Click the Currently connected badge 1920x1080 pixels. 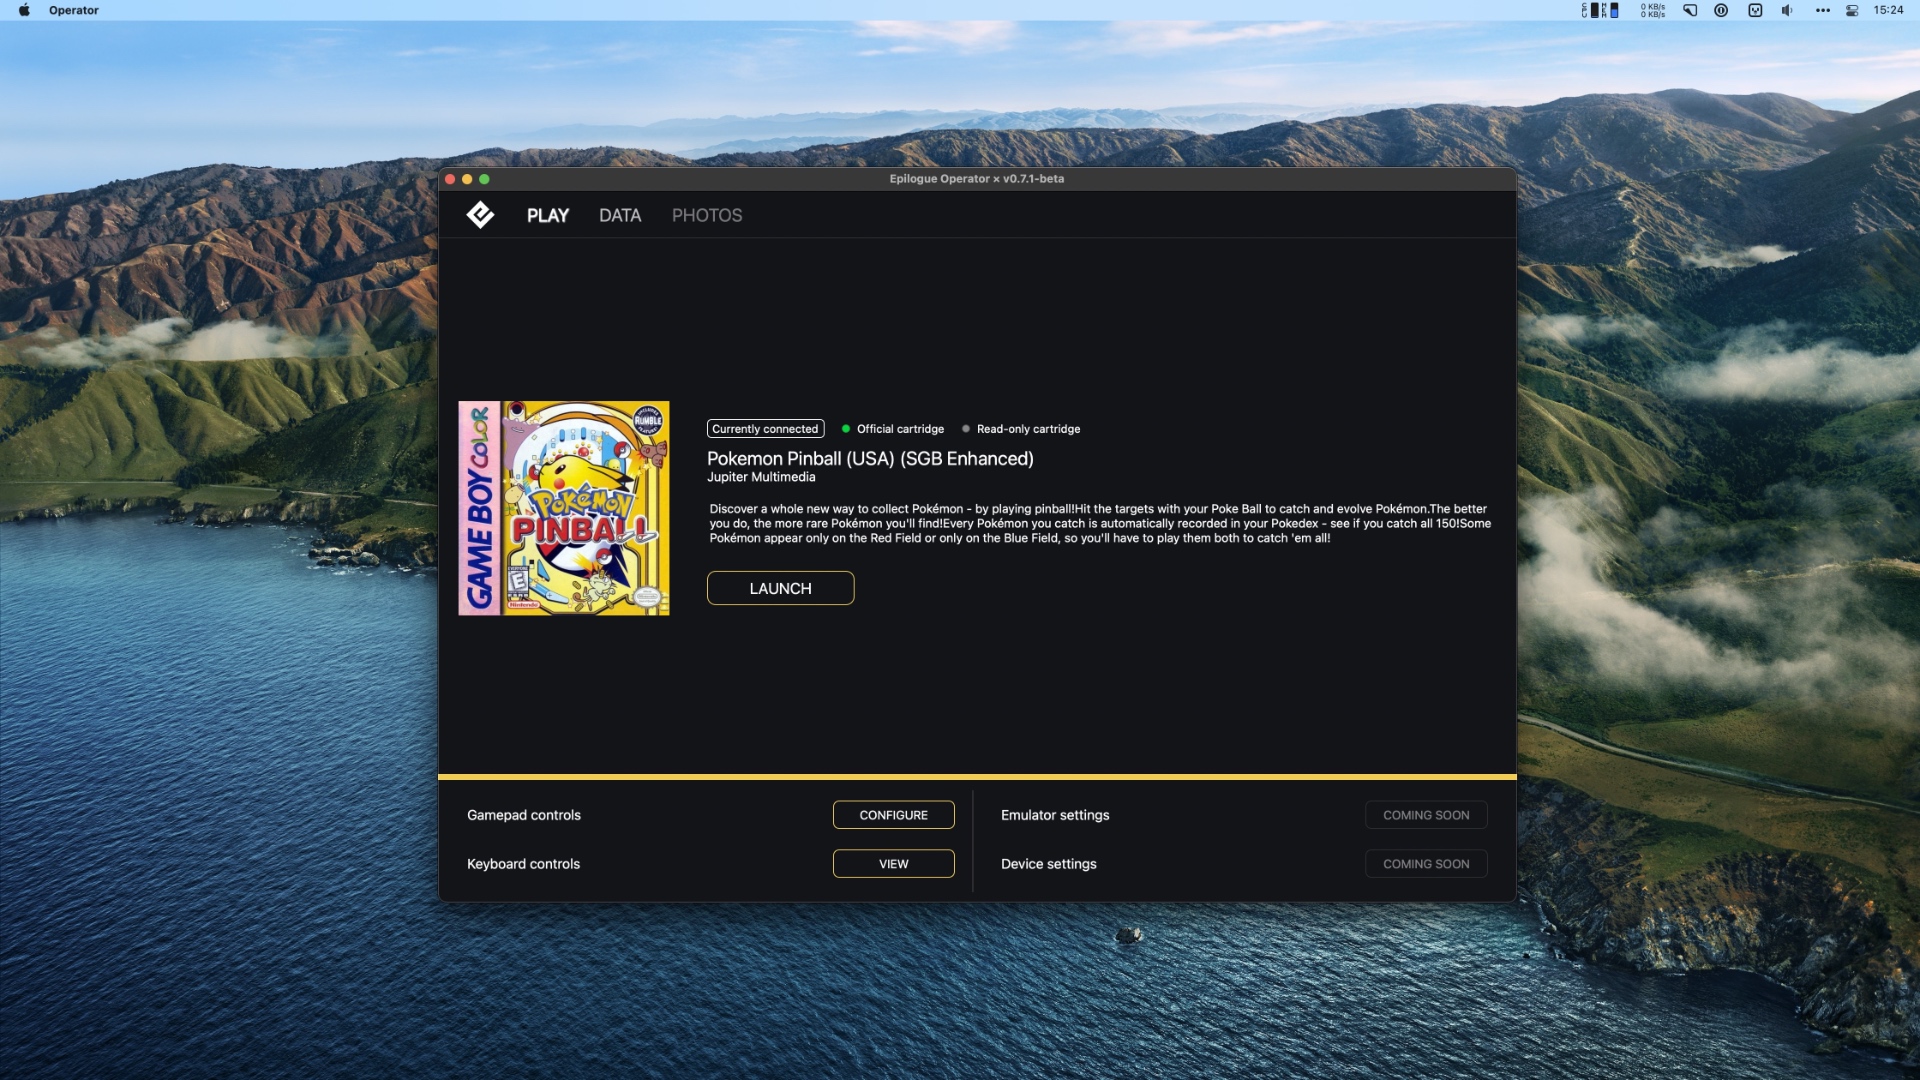[x=765, y=429]
